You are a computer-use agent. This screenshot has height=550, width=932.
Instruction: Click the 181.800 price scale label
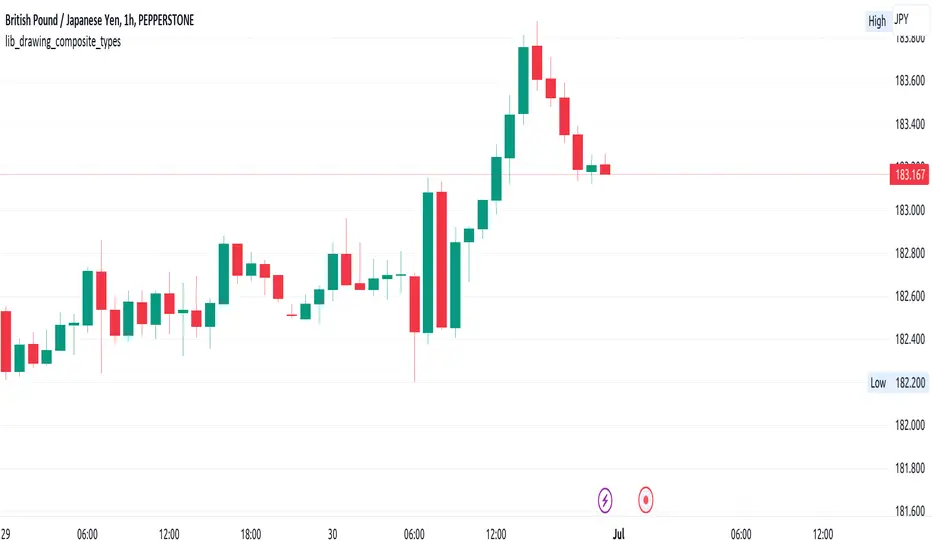point(907,469)
